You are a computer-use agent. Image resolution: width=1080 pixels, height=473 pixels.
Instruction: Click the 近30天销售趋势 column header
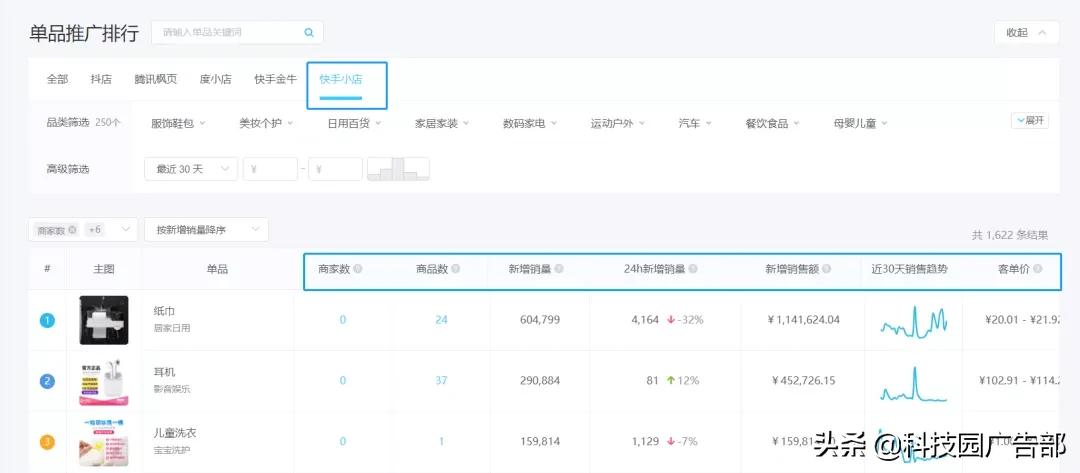(x=909, y=269)
